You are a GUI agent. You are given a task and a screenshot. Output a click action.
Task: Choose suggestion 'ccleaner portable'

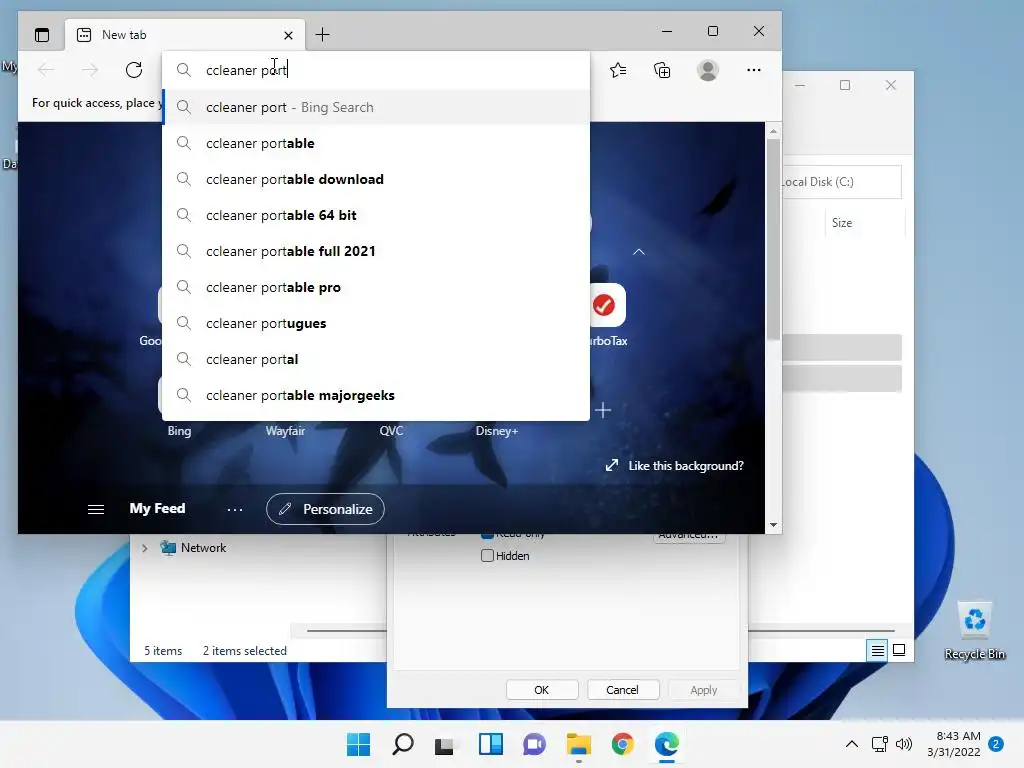click(x=376, y=143)
